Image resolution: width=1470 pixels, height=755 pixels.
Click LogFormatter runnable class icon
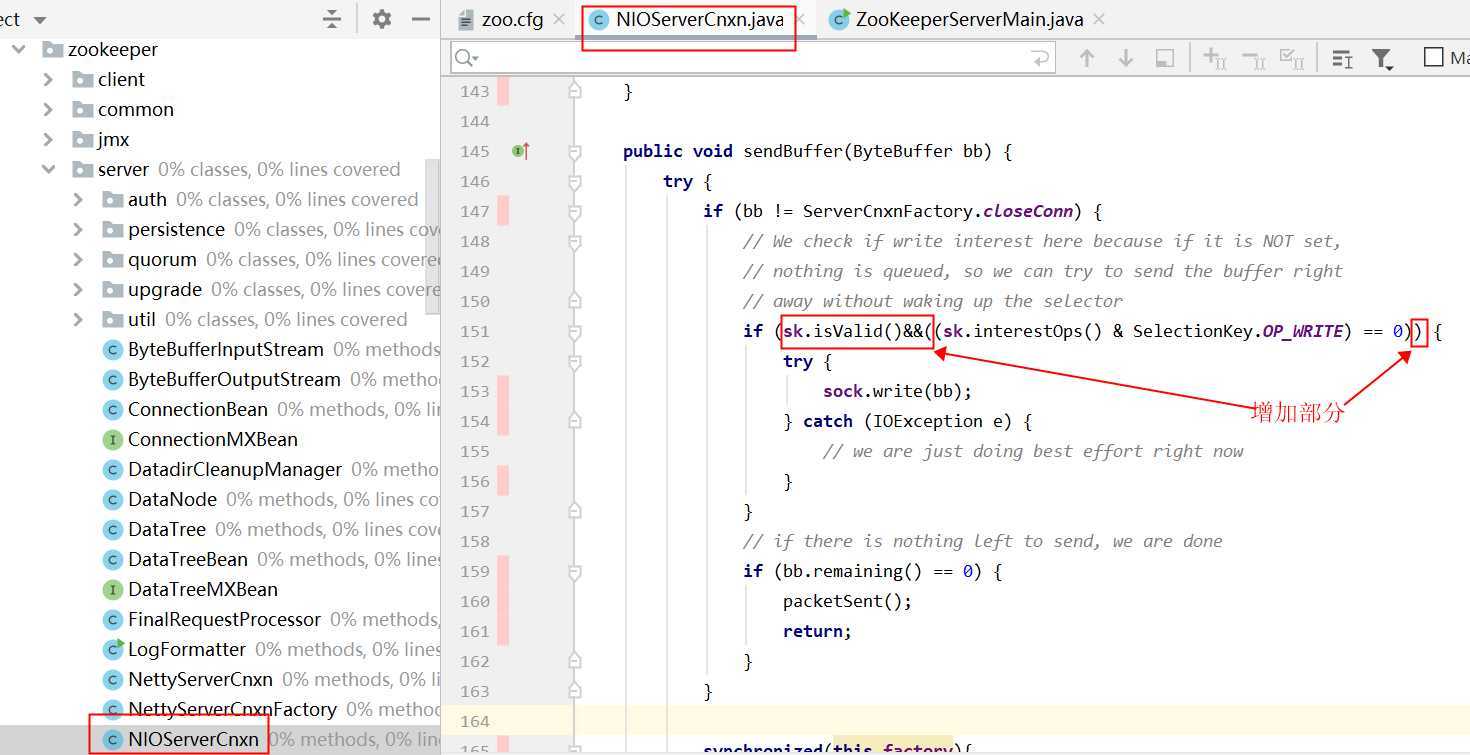click(x=113, y=650)
